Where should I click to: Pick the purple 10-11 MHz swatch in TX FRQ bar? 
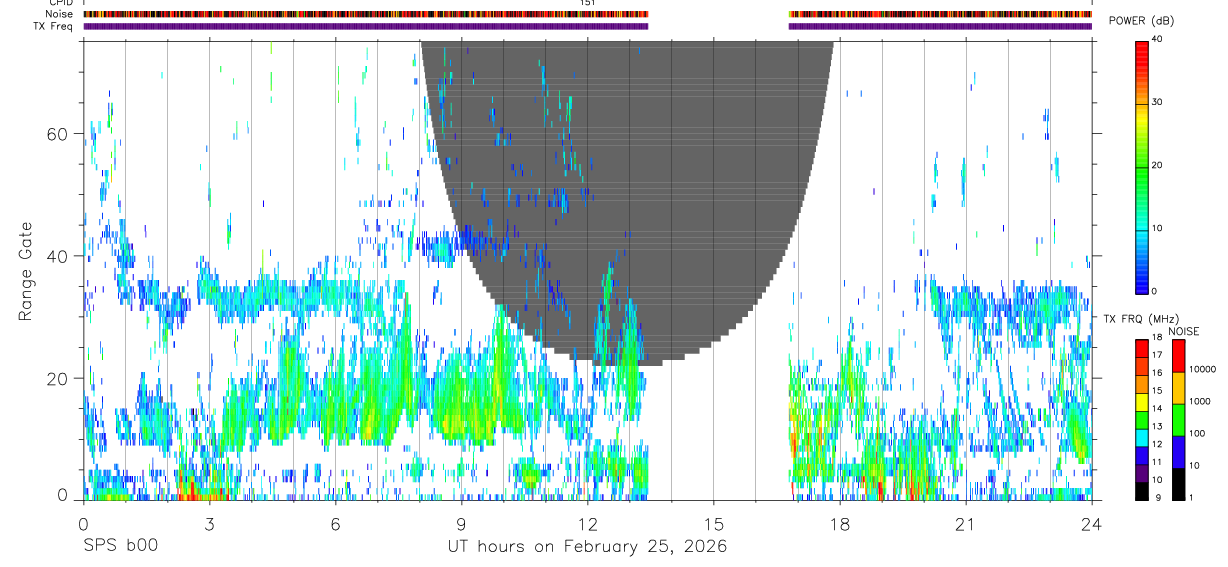coord(1142,473)
